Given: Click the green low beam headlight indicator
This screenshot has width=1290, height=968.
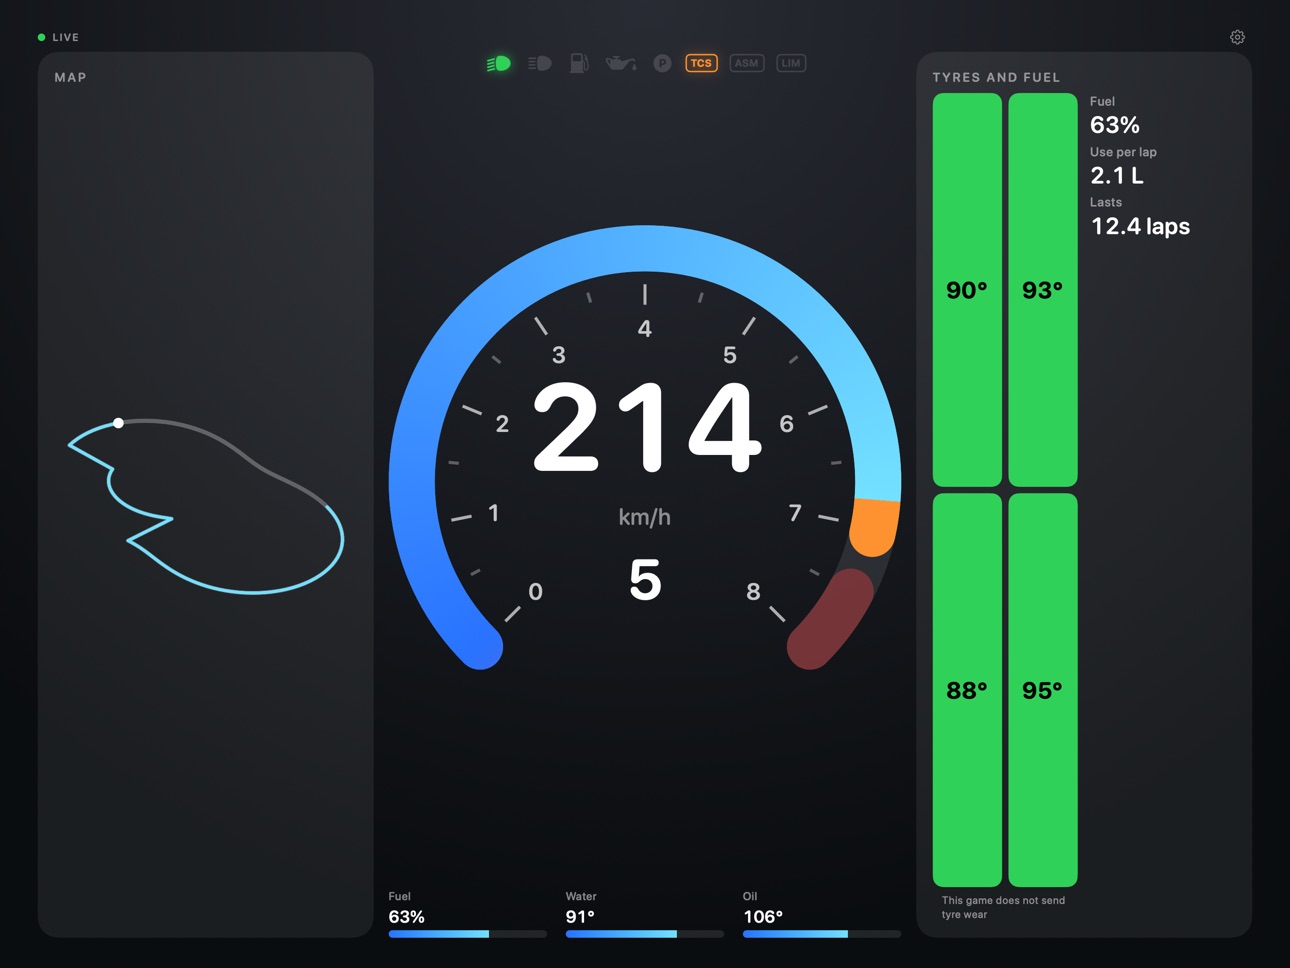Looking at the screenshot, I should pos(498,63).
